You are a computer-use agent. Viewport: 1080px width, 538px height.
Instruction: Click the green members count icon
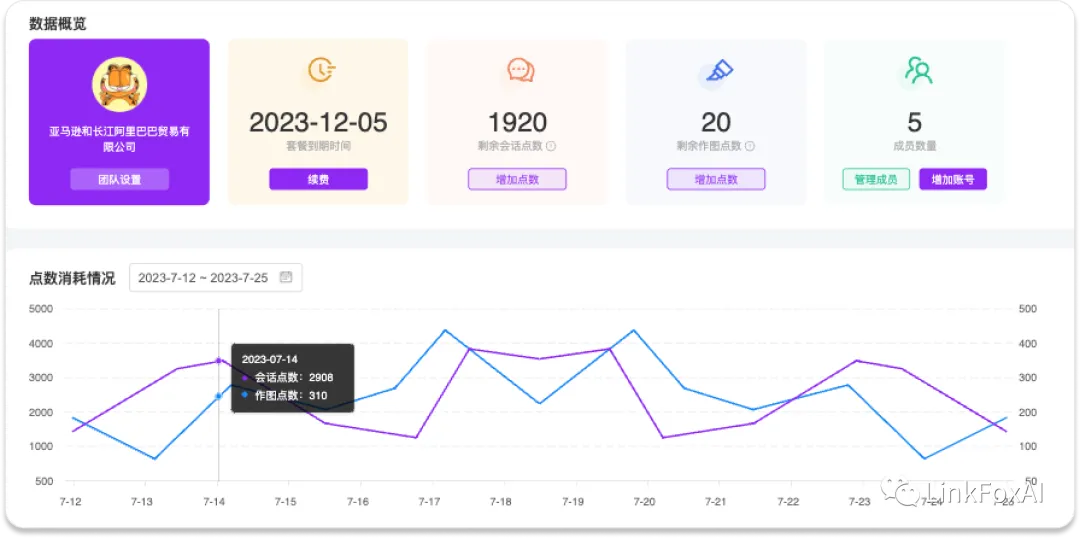coord(918,70)
